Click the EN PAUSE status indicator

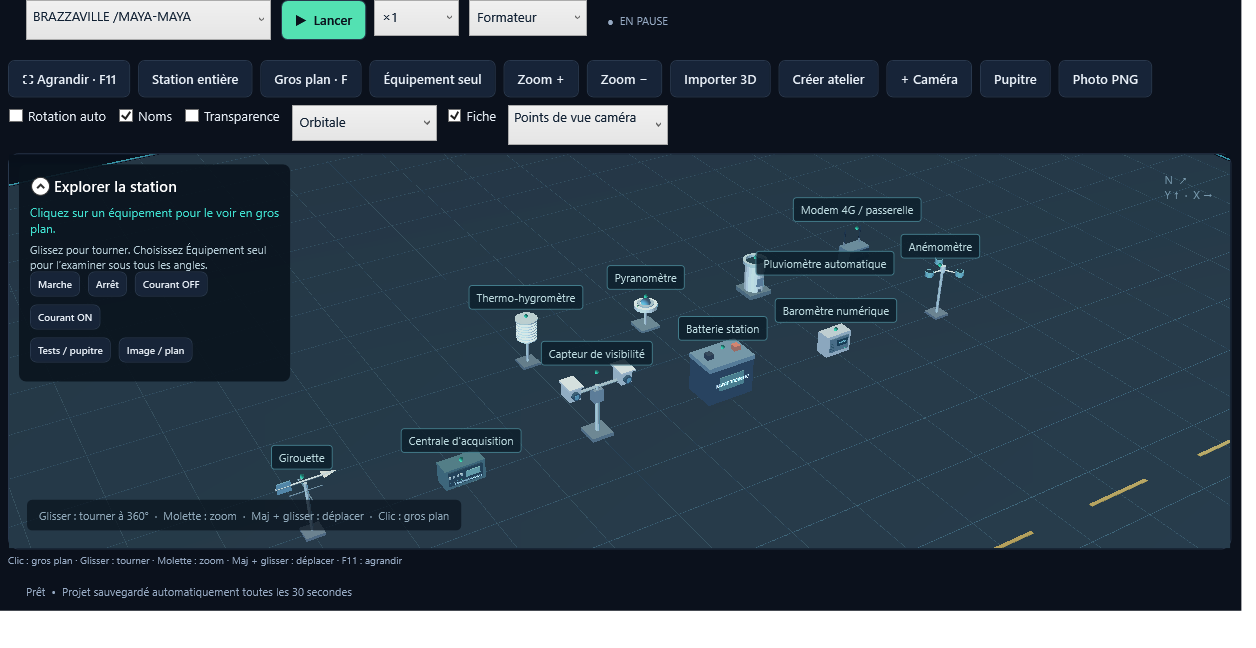(x=638, y=21)
